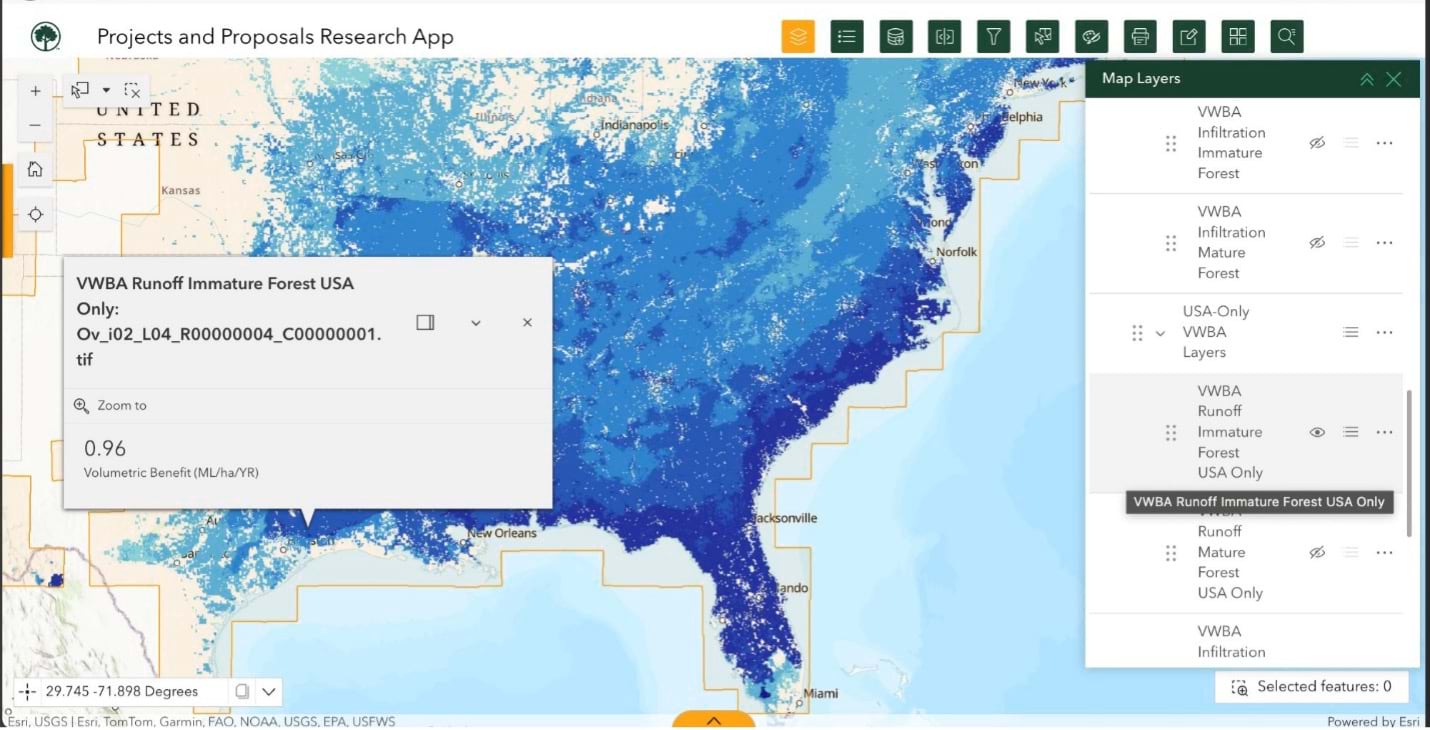The height and width of the screenshot is (730, 1430).
Task: Open the options menu for VWBA Runoff Mature Forest USA Only
Action: [x=1385, y=552]
